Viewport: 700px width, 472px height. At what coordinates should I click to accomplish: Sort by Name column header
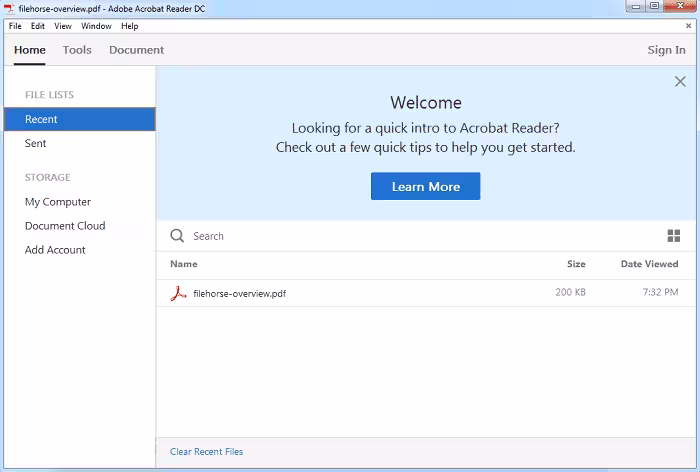tap(183, 264)
